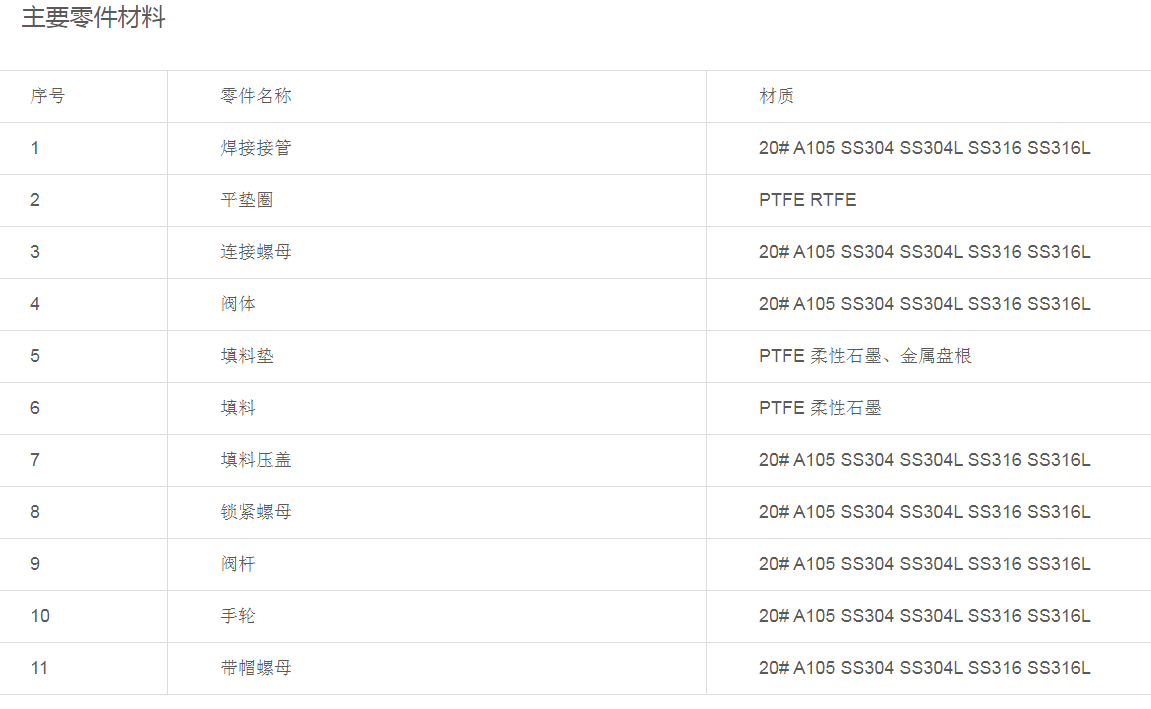The image size is (1151, 709).
Task: Click the 主要零件材料 heading
Action: pos(94,18)
